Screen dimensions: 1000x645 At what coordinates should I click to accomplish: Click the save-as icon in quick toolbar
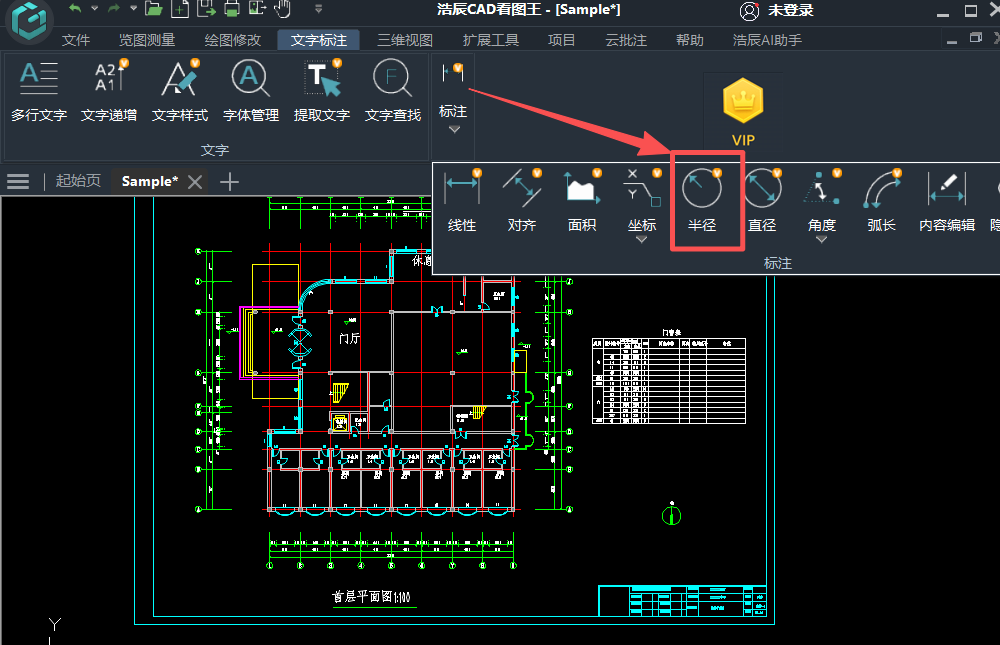[x=206, y=8]
